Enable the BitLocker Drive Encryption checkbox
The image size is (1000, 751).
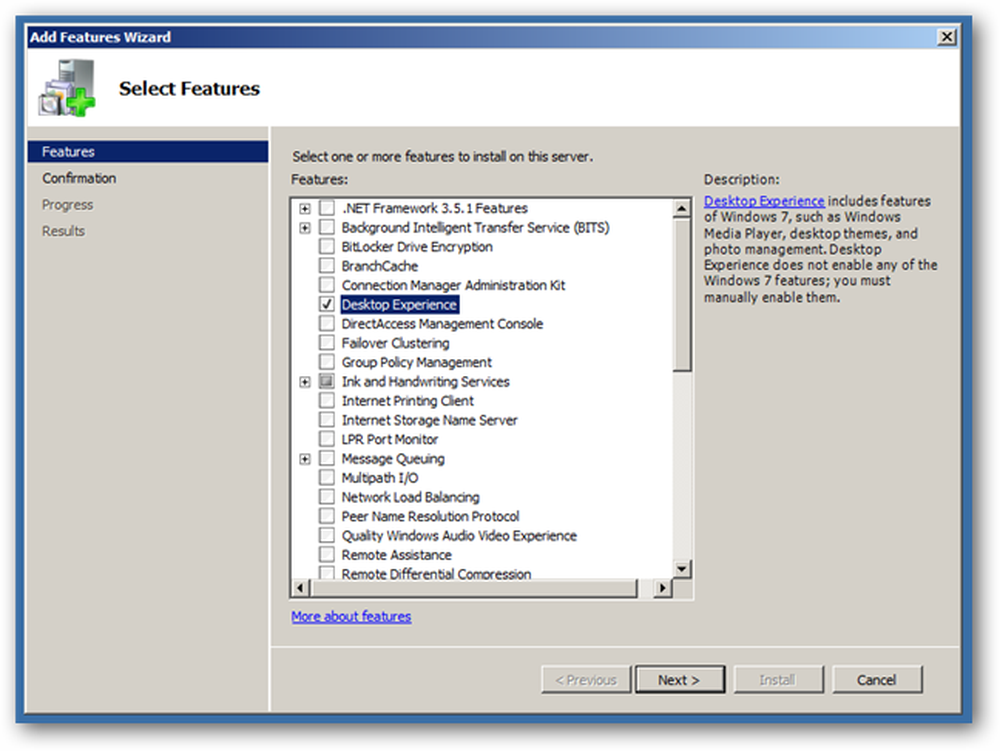click(x=327, y=246)
